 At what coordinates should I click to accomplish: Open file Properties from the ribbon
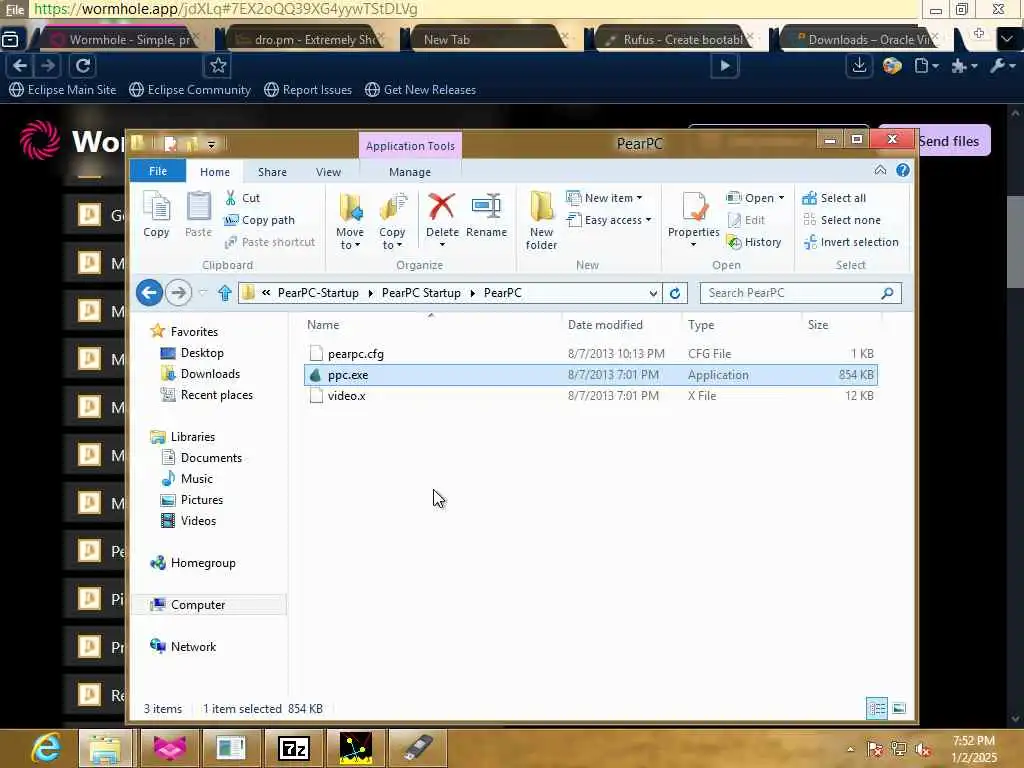tap(694, 219)
